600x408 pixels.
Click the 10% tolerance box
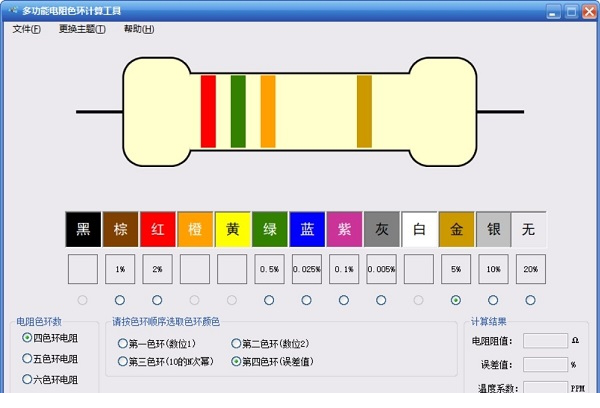click(x=493, y=269)
